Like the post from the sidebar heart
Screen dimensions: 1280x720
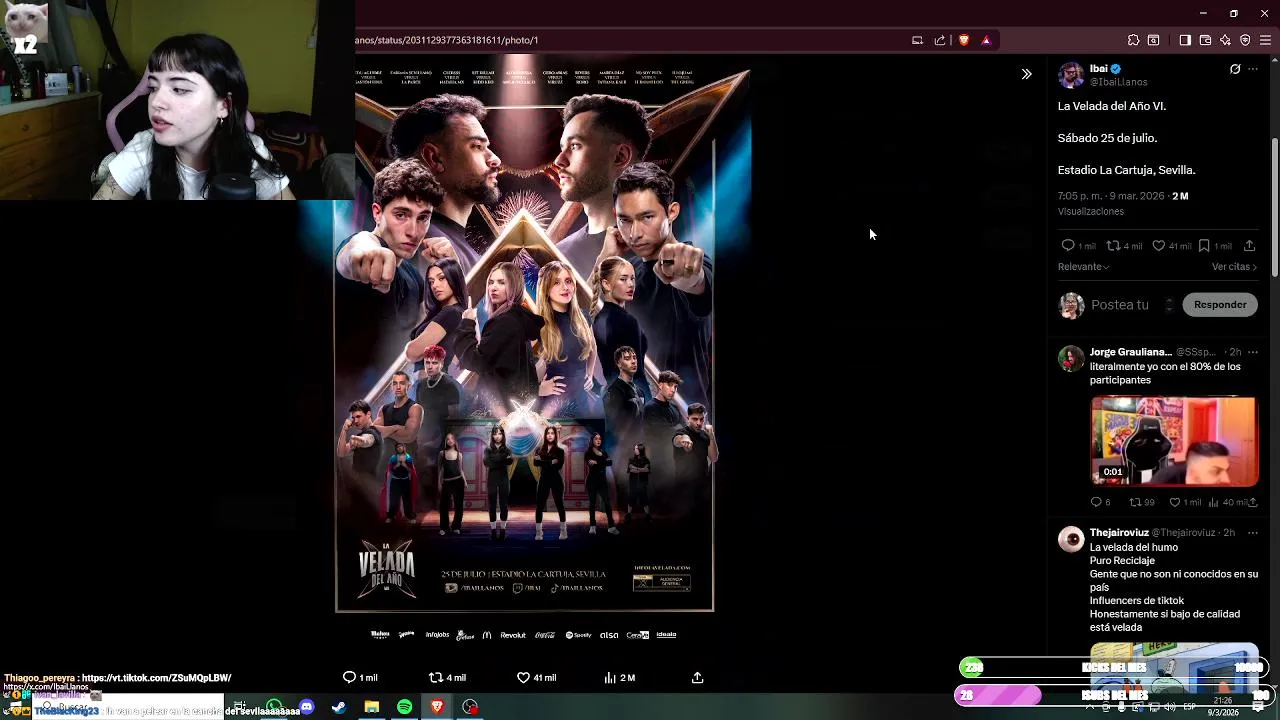[x=1158, y=245]
